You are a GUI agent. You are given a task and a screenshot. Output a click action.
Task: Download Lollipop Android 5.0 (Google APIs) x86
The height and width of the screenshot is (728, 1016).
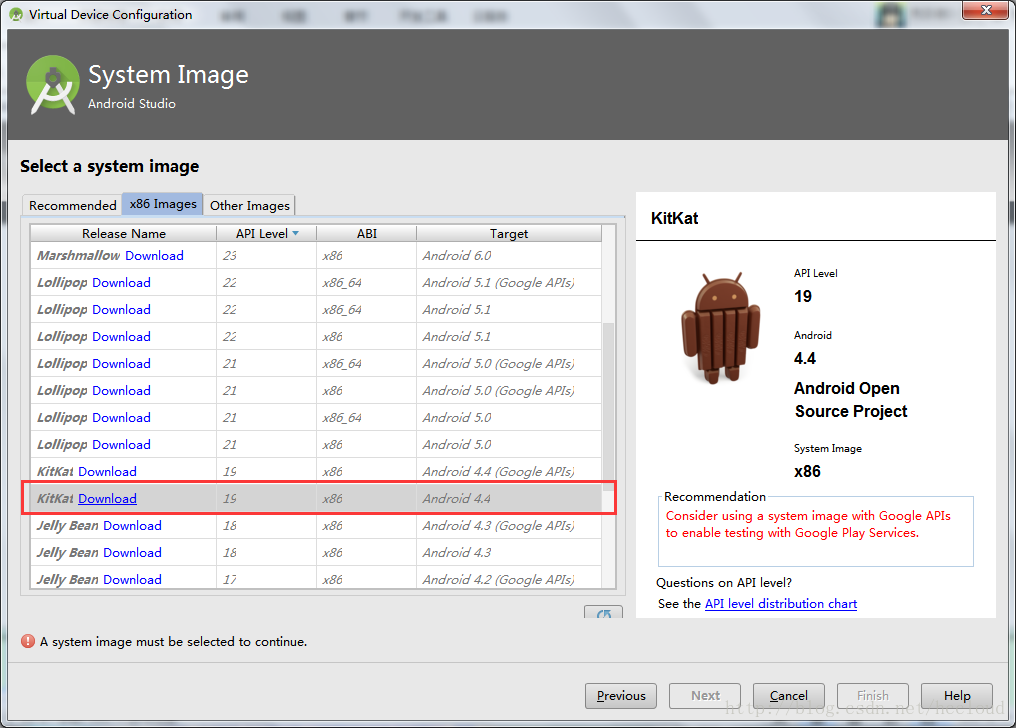pos(121,391)
